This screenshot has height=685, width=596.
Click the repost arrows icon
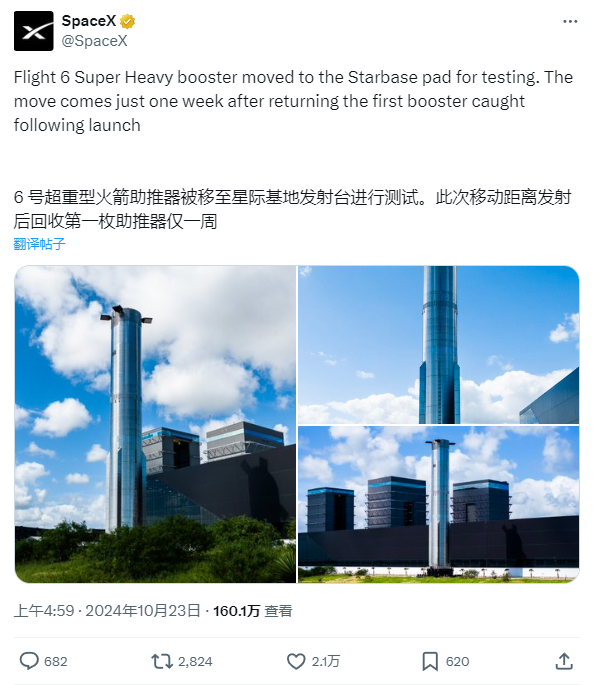(x=162, y=661)
